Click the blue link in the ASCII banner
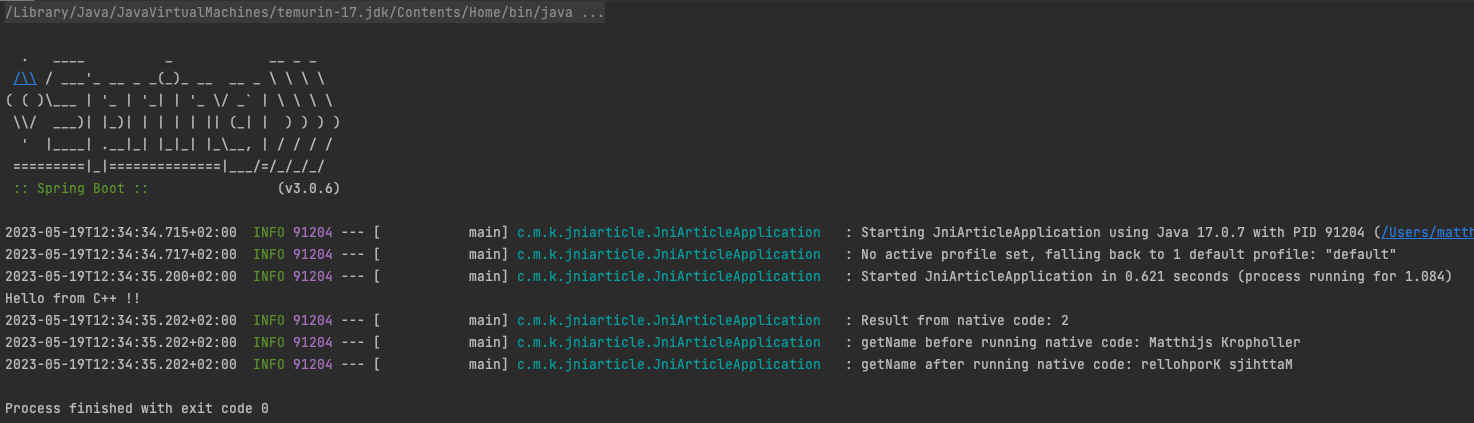The image size is (1474, 423). 25,79
